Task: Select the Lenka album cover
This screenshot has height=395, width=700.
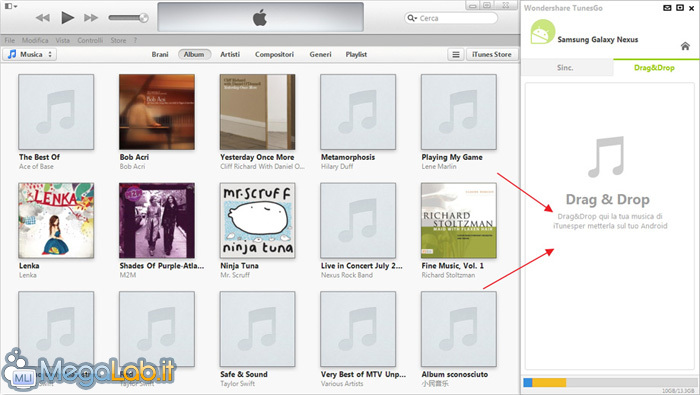Action: point(56,220)
